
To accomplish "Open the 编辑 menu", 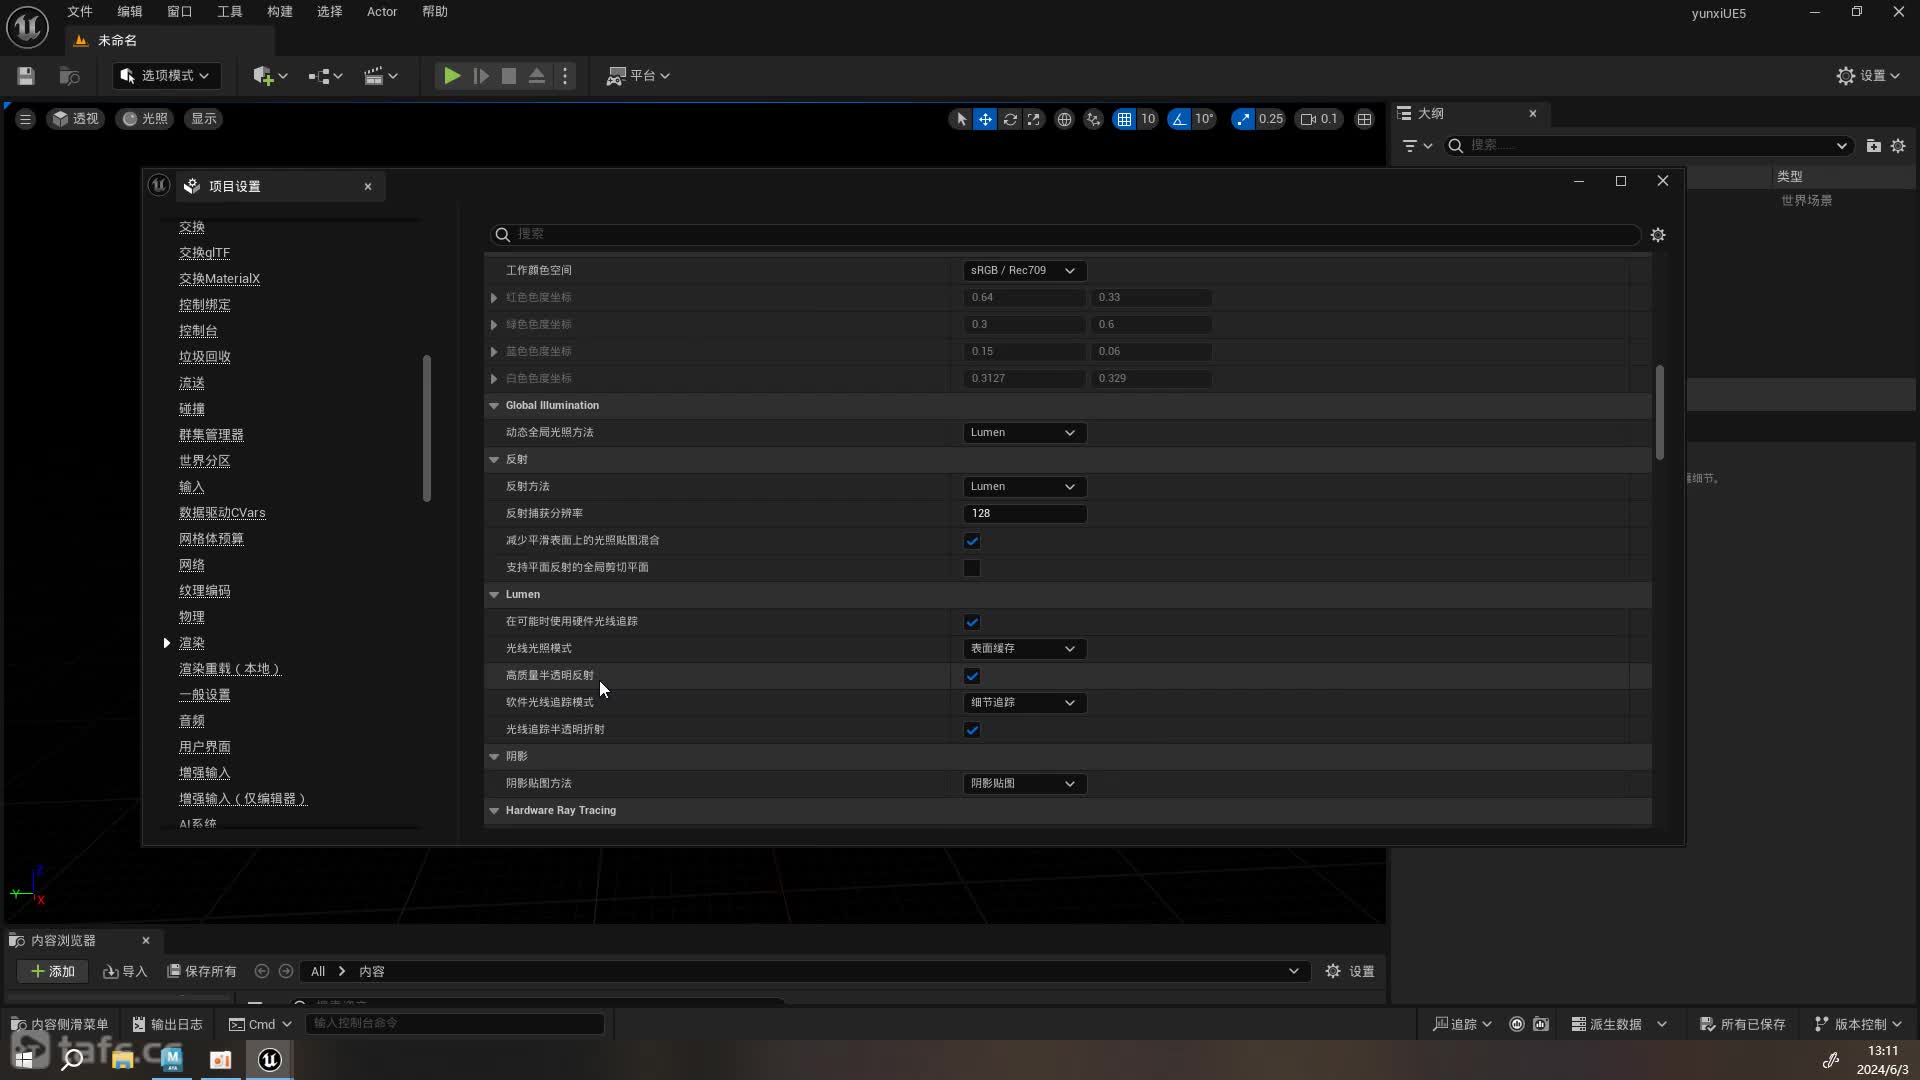I will [x=130, y=12].
